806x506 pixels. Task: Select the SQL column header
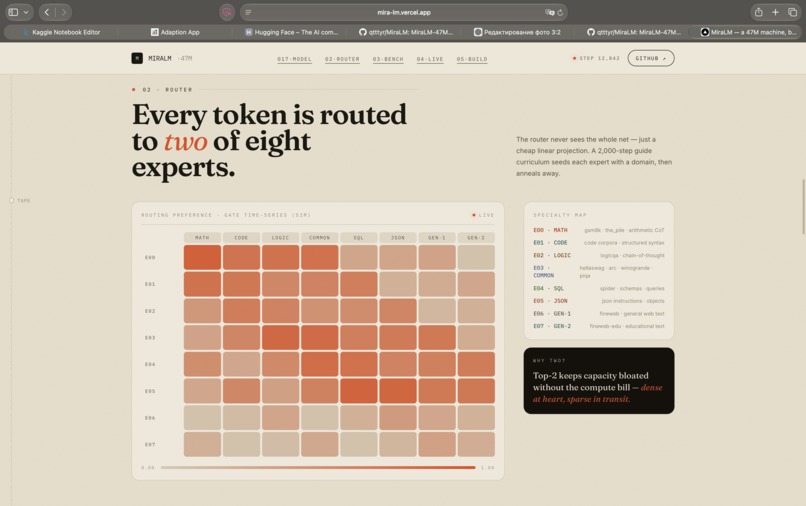[x=359, y=238]
